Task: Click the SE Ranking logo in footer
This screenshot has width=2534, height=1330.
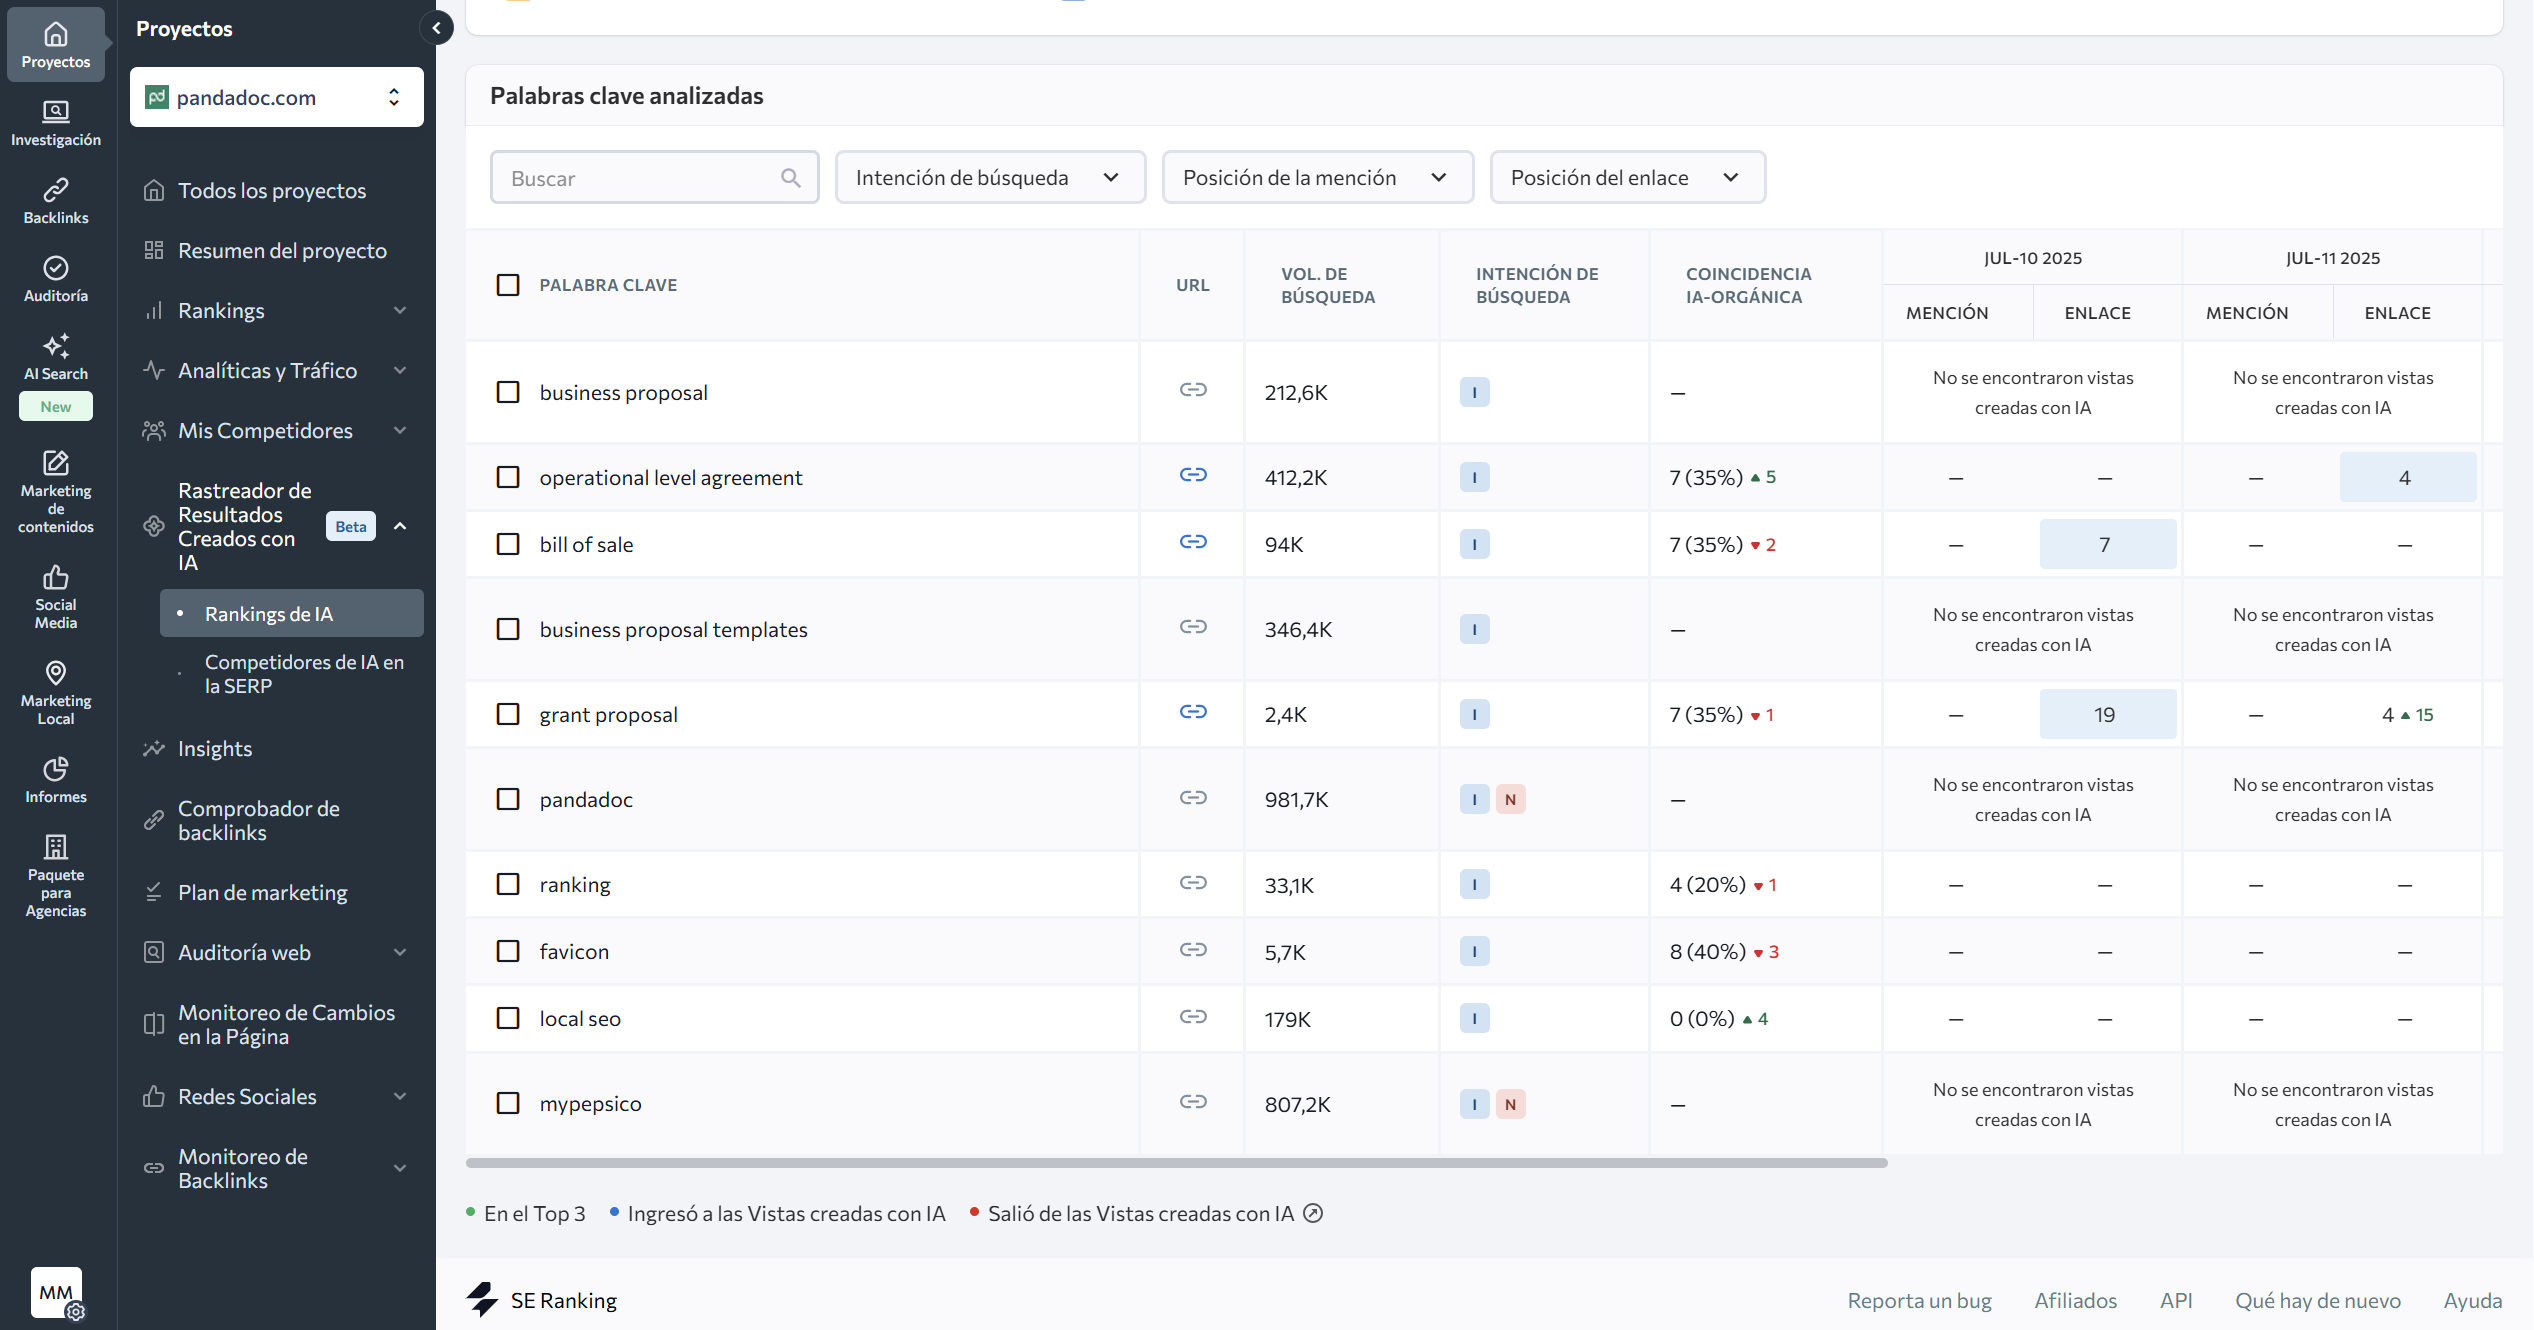Action: pos(542,1300)
